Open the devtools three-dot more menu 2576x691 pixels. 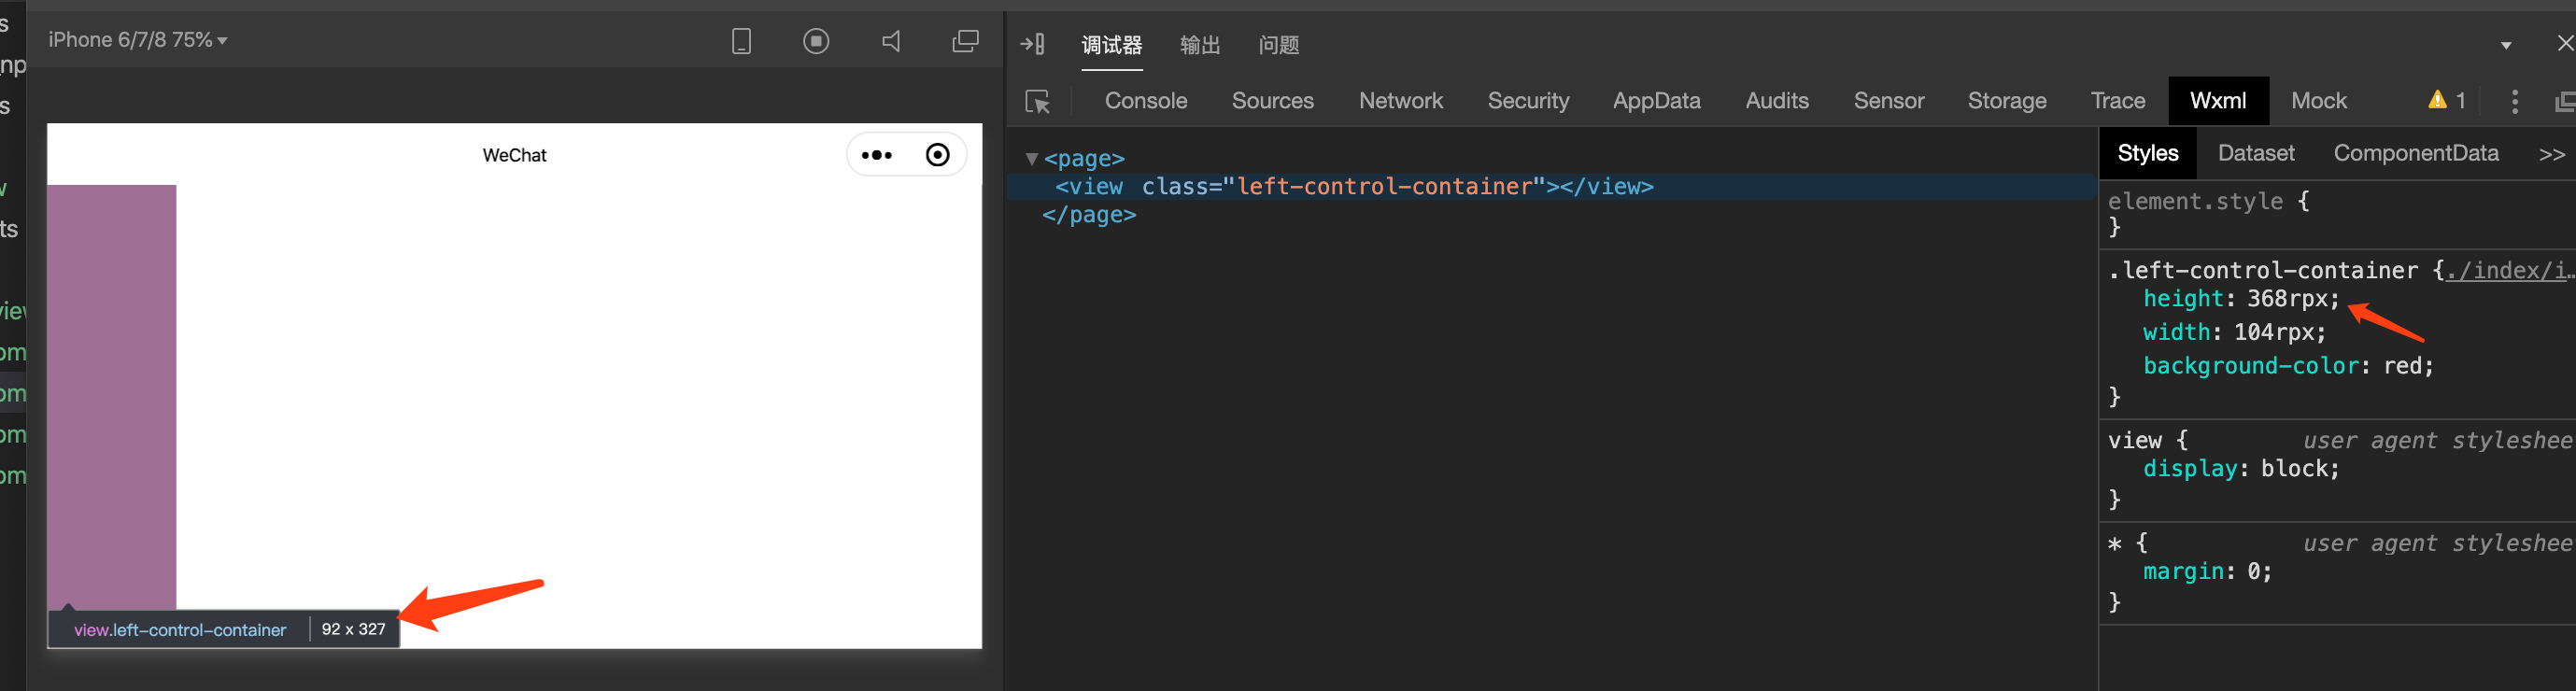pos(2514,101)
